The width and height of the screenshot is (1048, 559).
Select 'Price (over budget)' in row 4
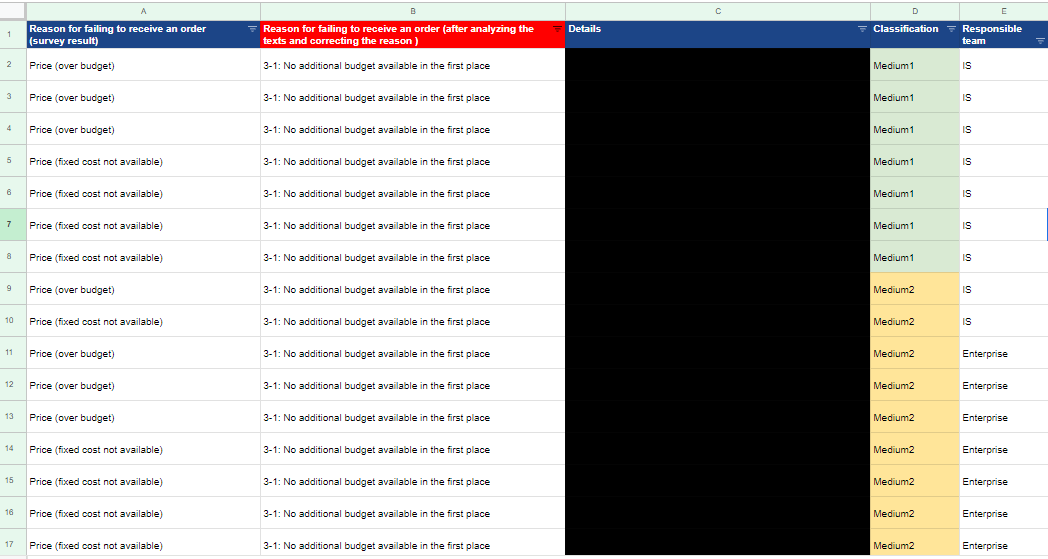(x=144, y=130)
